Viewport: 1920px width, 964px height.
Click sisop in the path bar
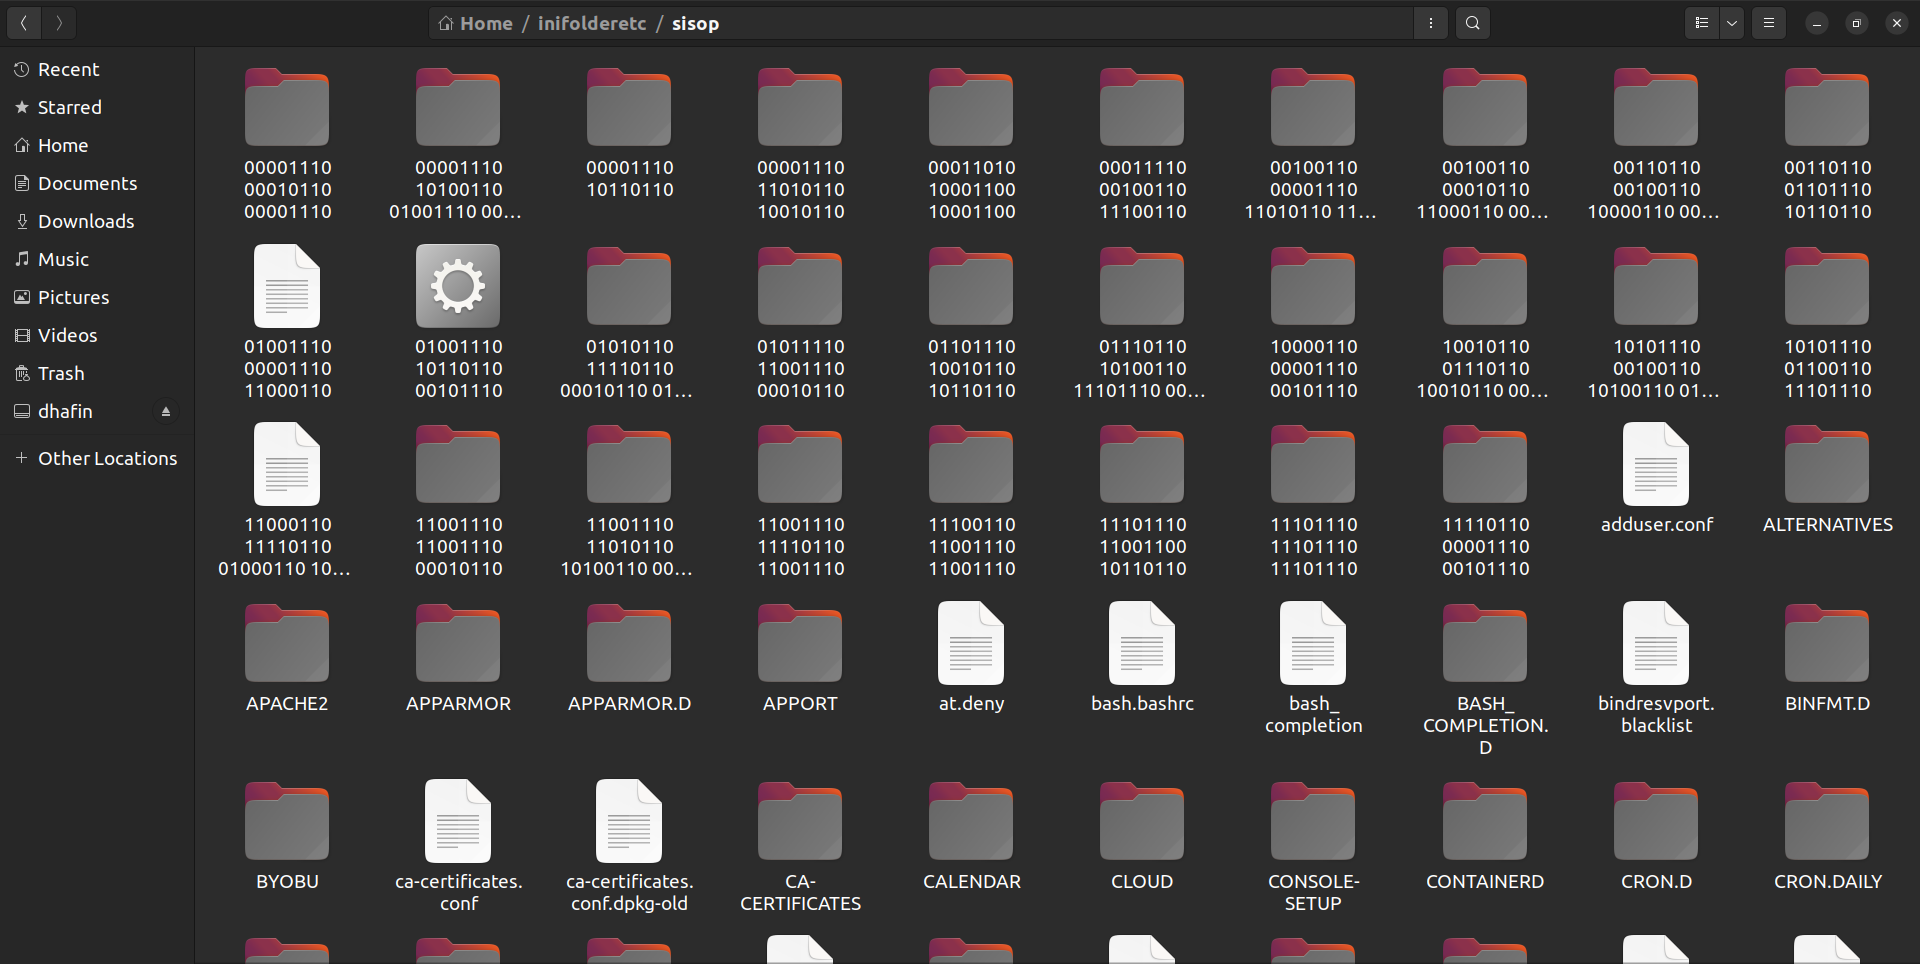pyautogui.click(x=695, y=23)
